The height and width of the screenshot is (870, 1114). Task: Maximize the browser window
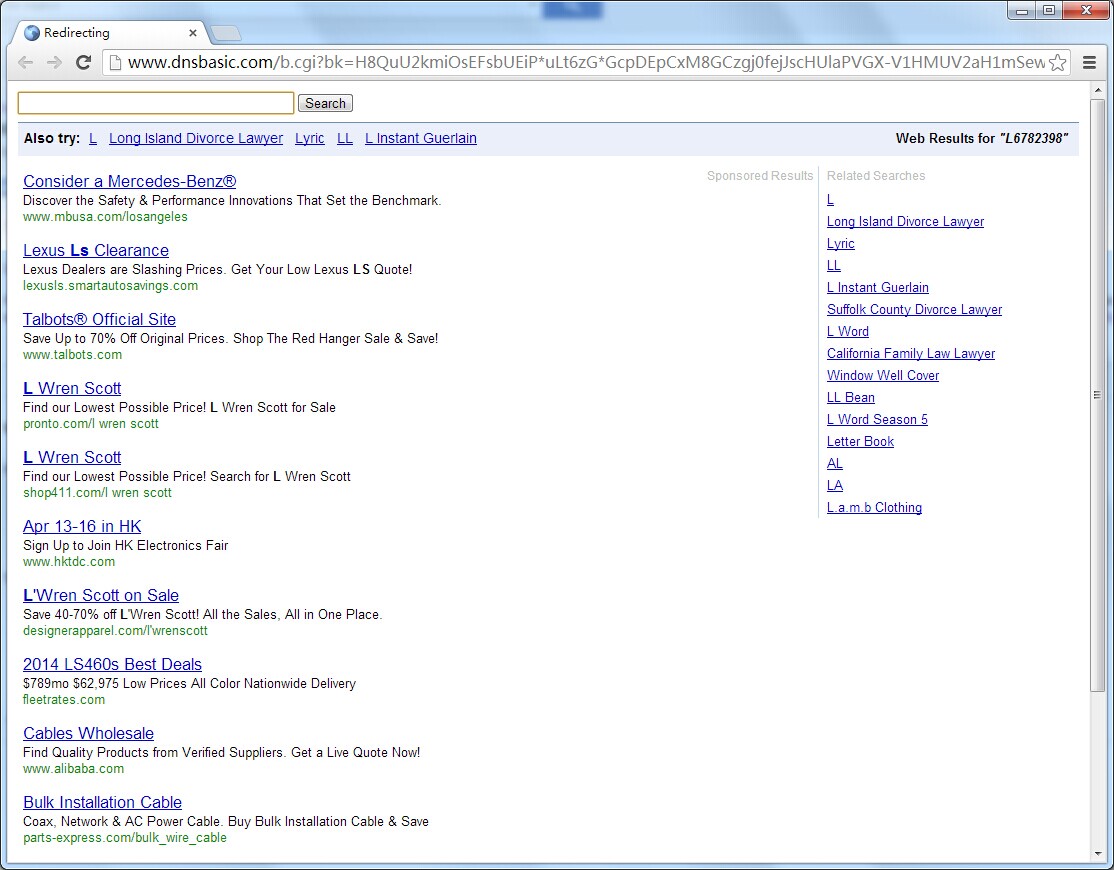pos(1049,10)
